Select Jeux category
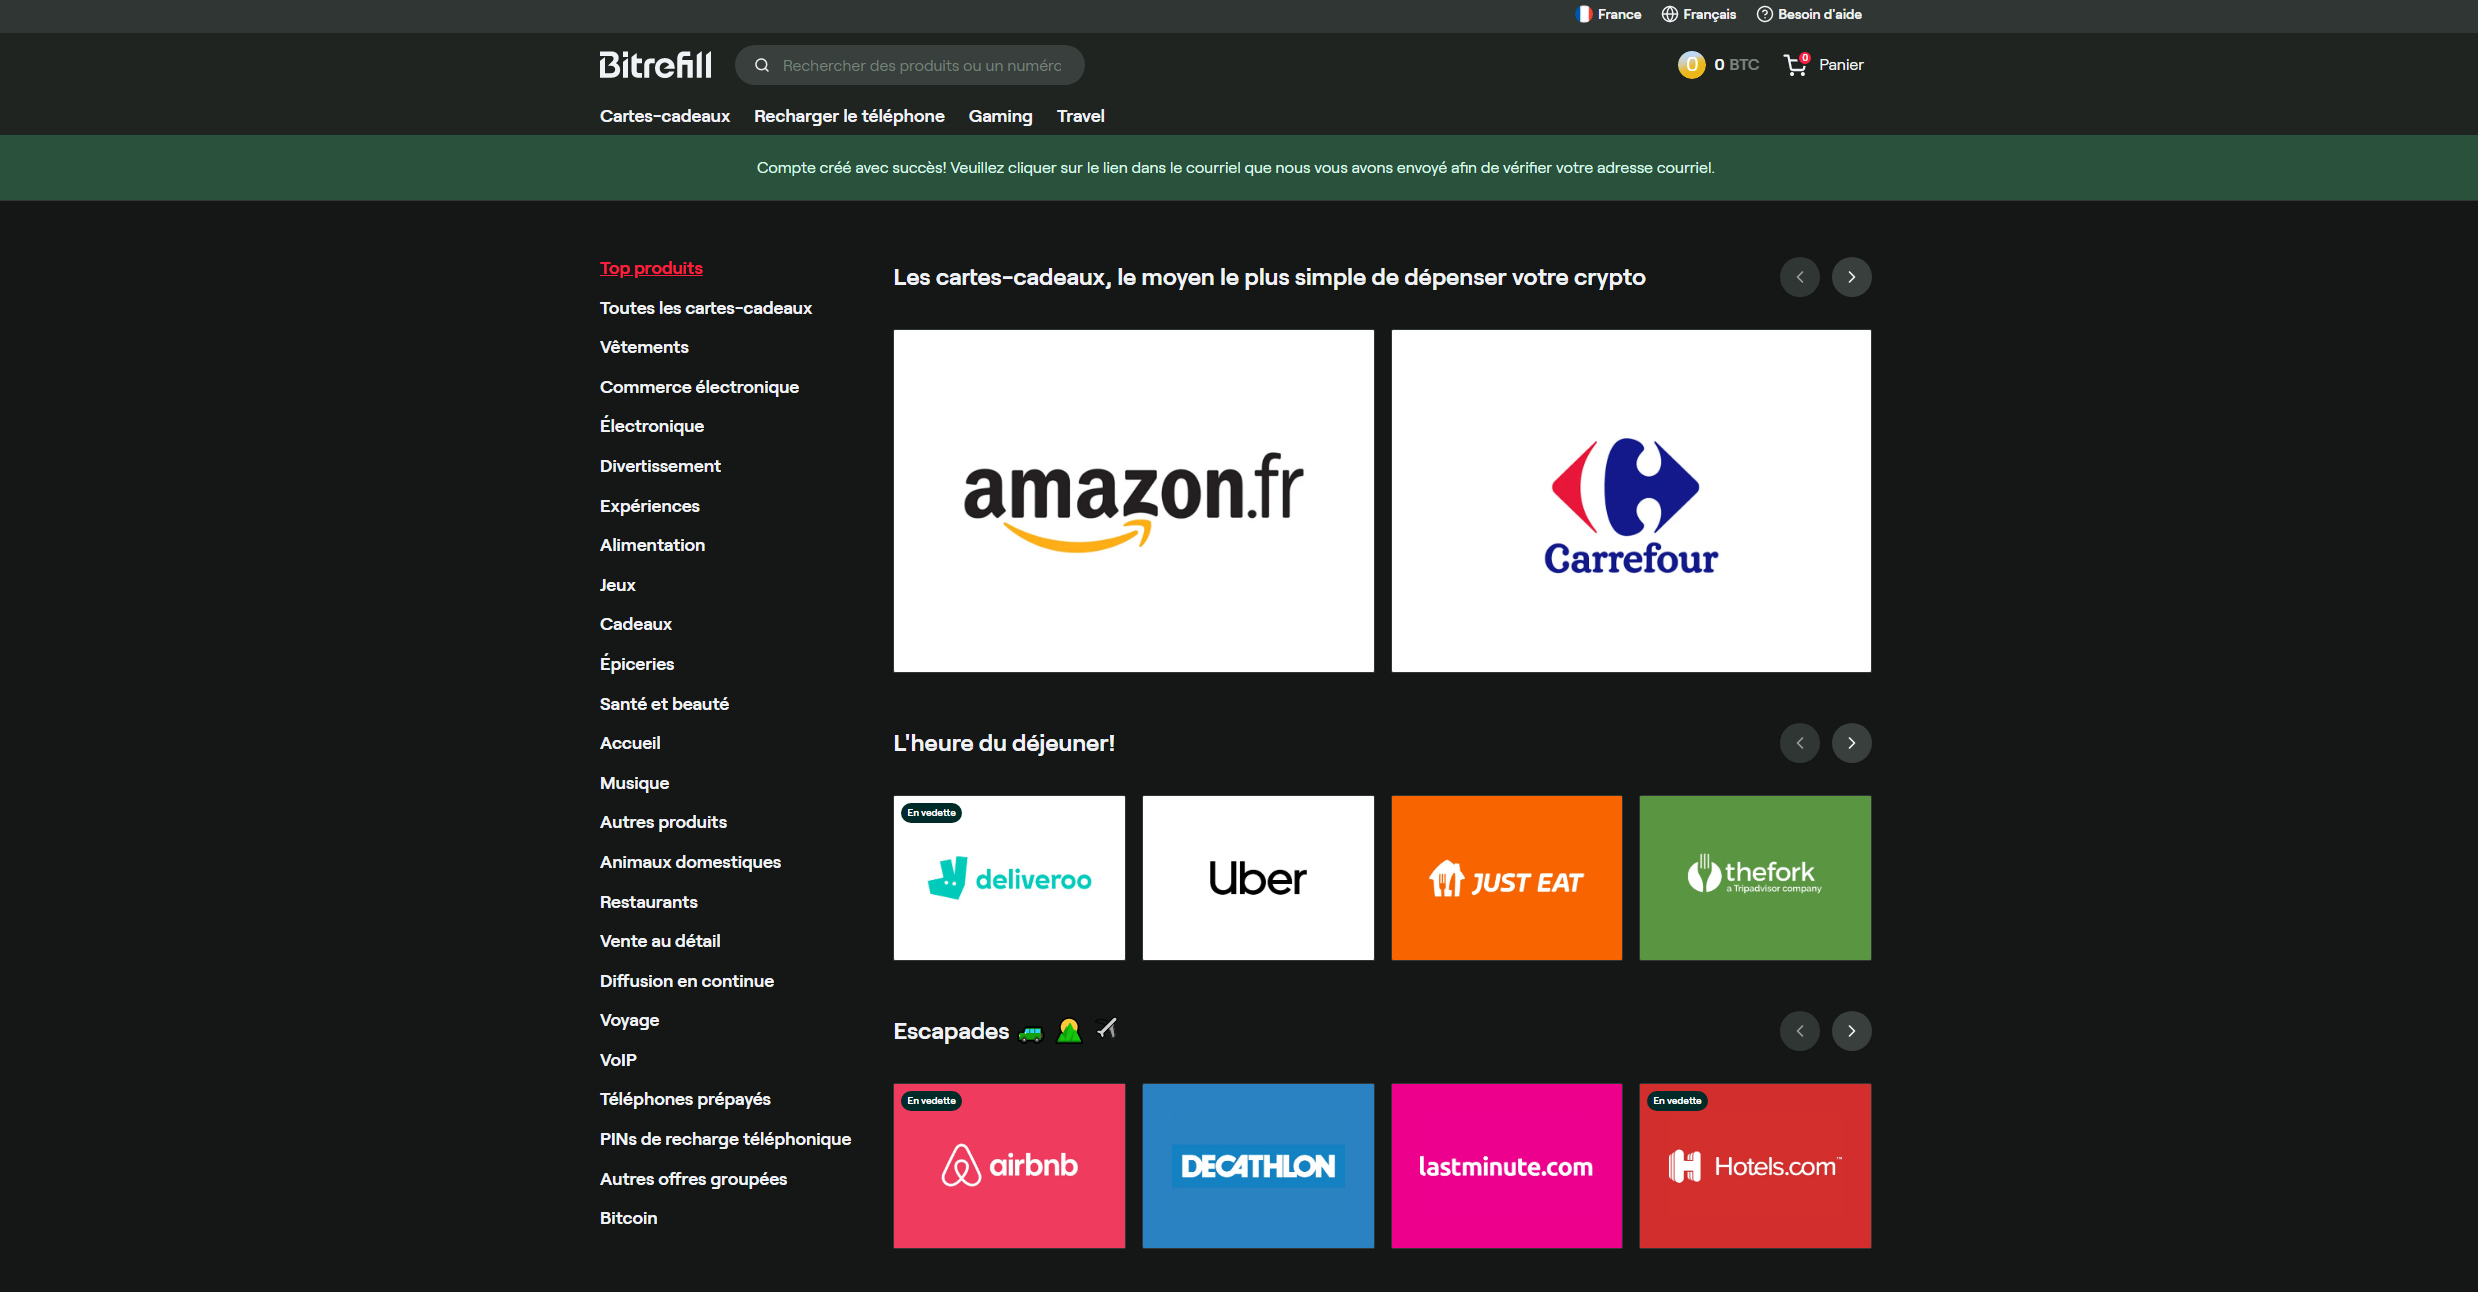Screen dimensions: 2478x1292 pos(617,585)
